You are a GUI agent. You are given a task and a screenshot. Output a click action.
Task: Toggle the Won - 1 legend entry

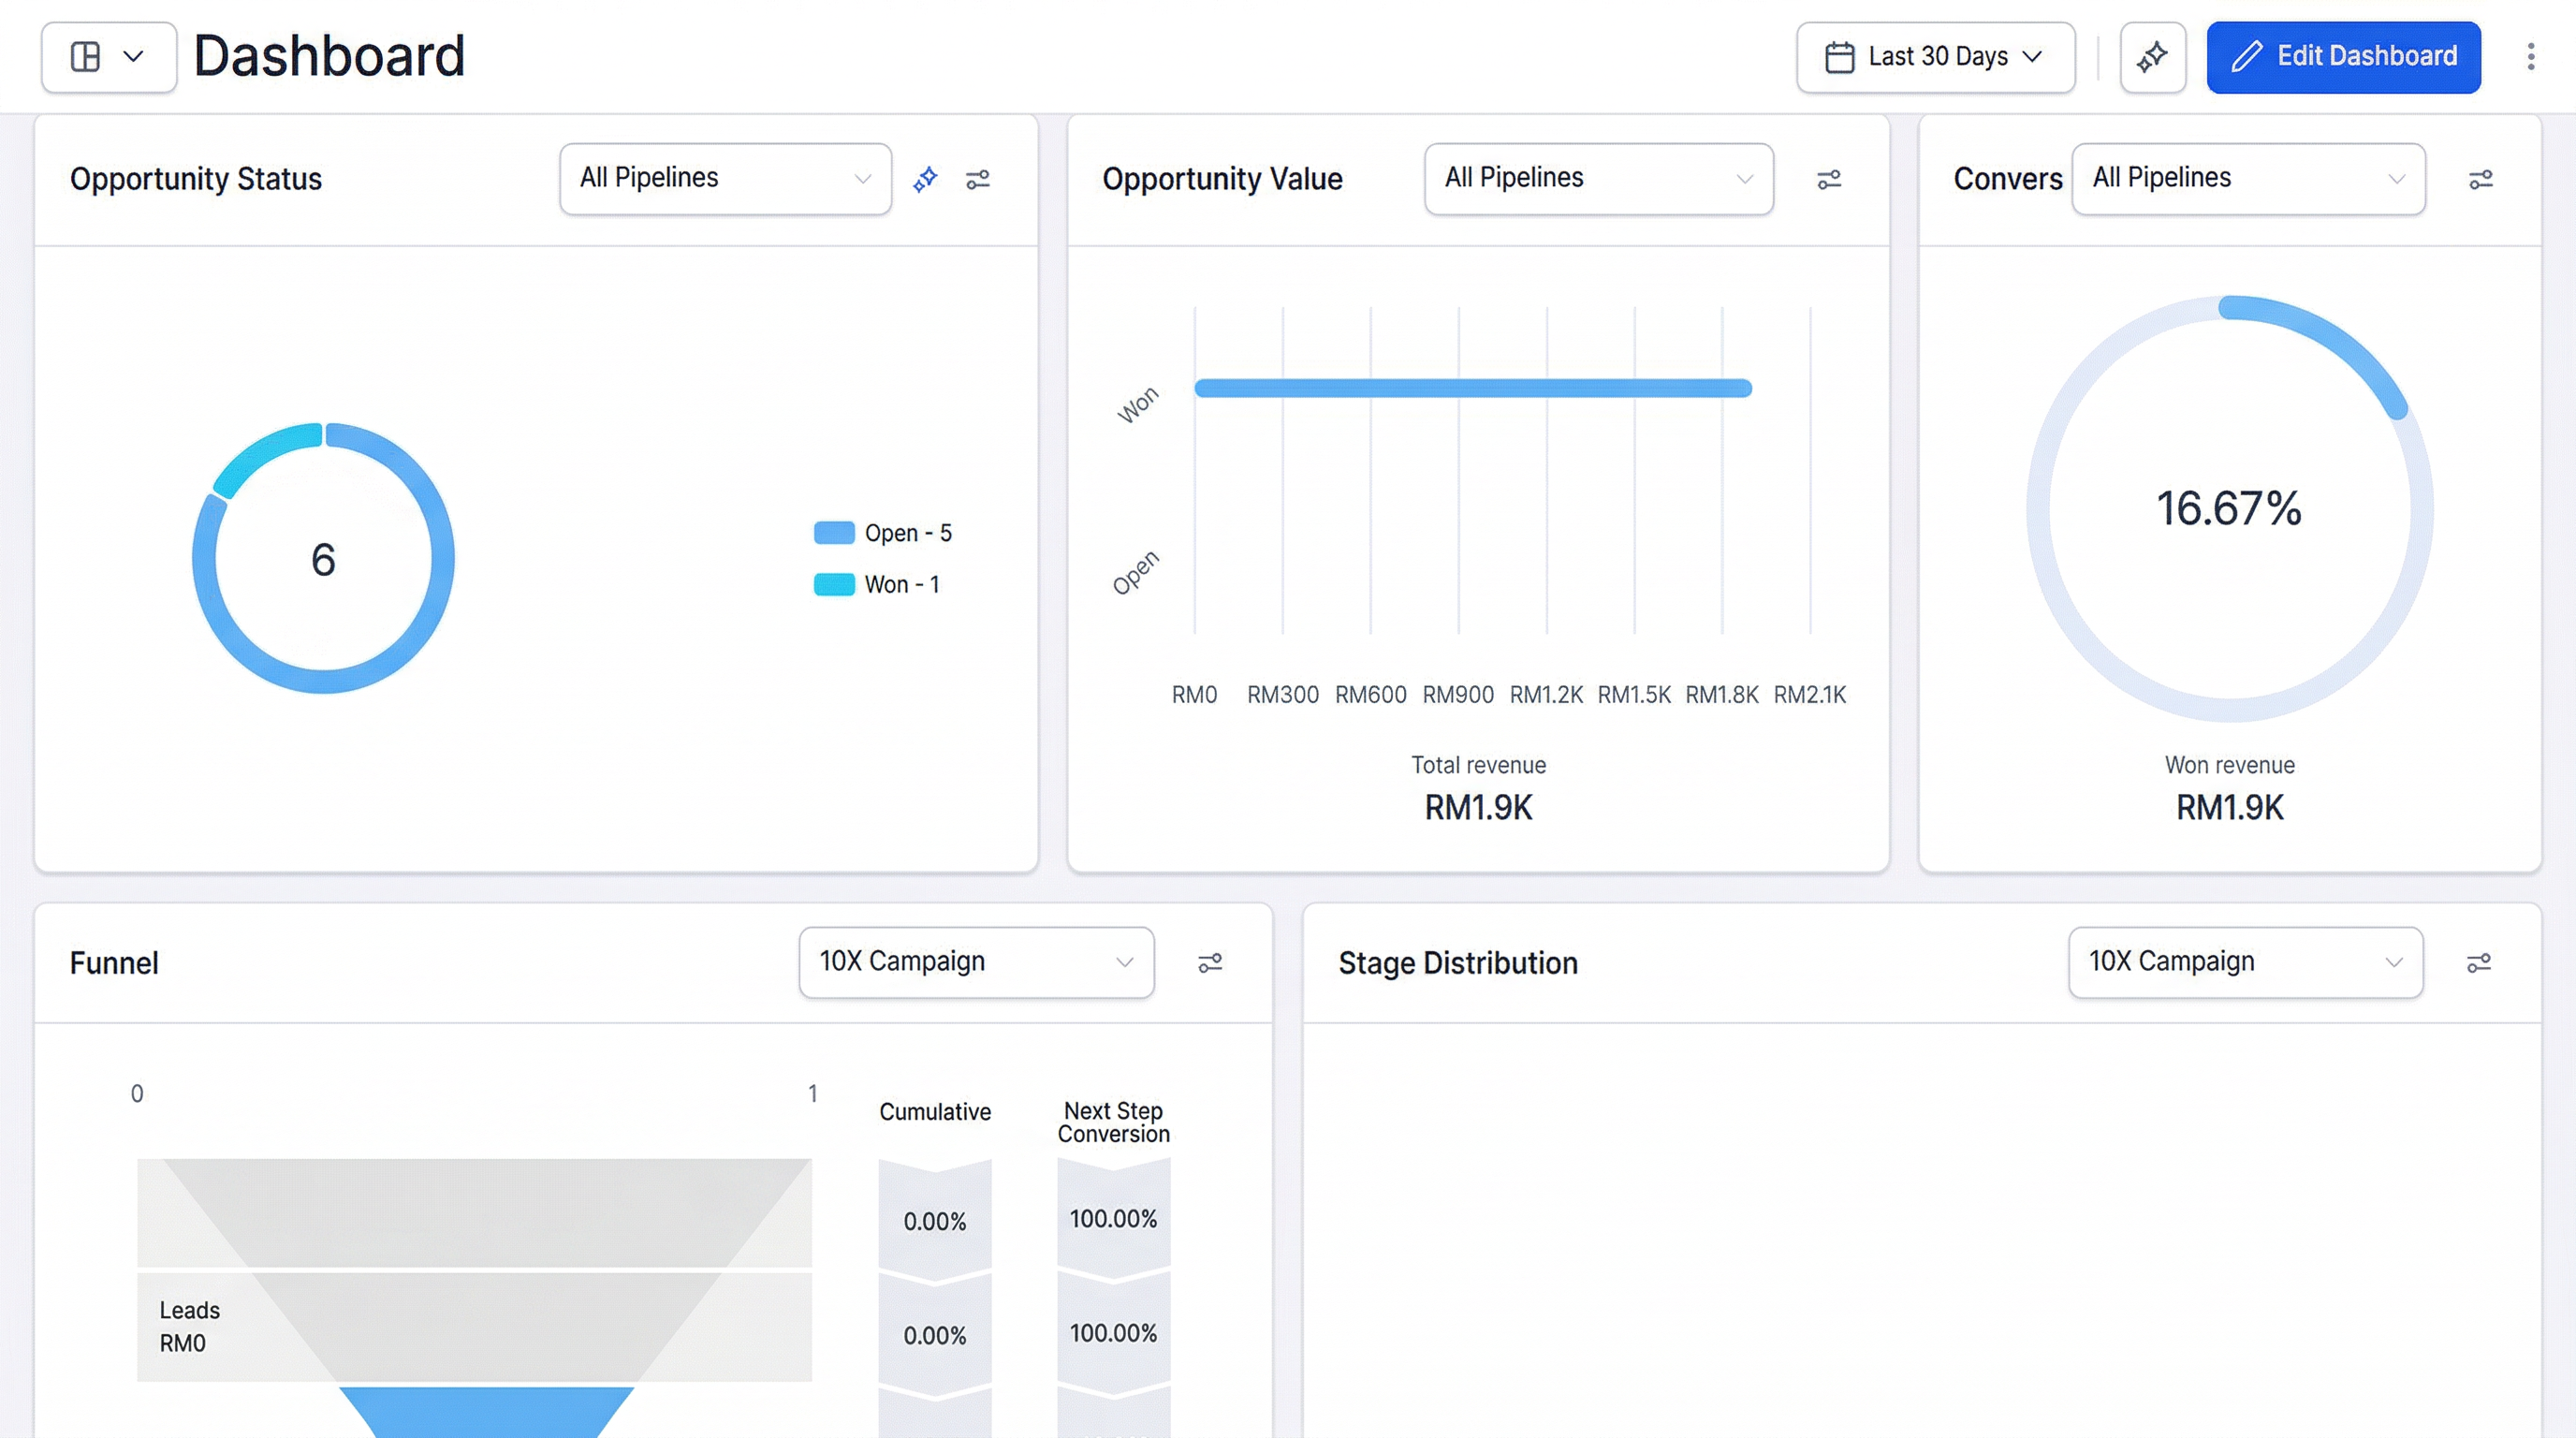(x=877, y=584)
